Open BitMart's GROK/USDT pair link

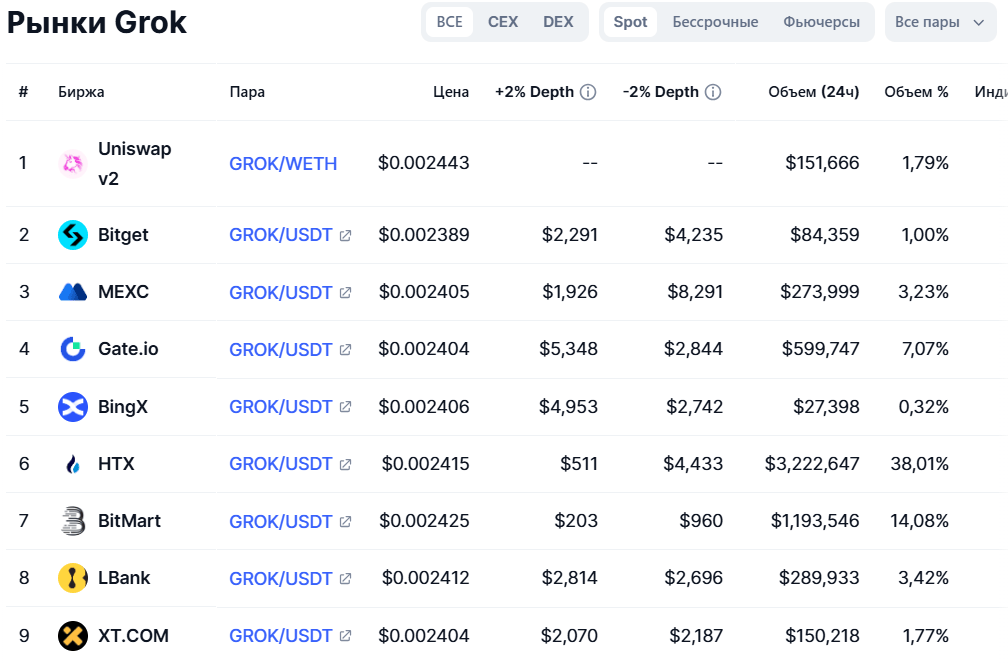pyautogui.click(x=281, y=521)
